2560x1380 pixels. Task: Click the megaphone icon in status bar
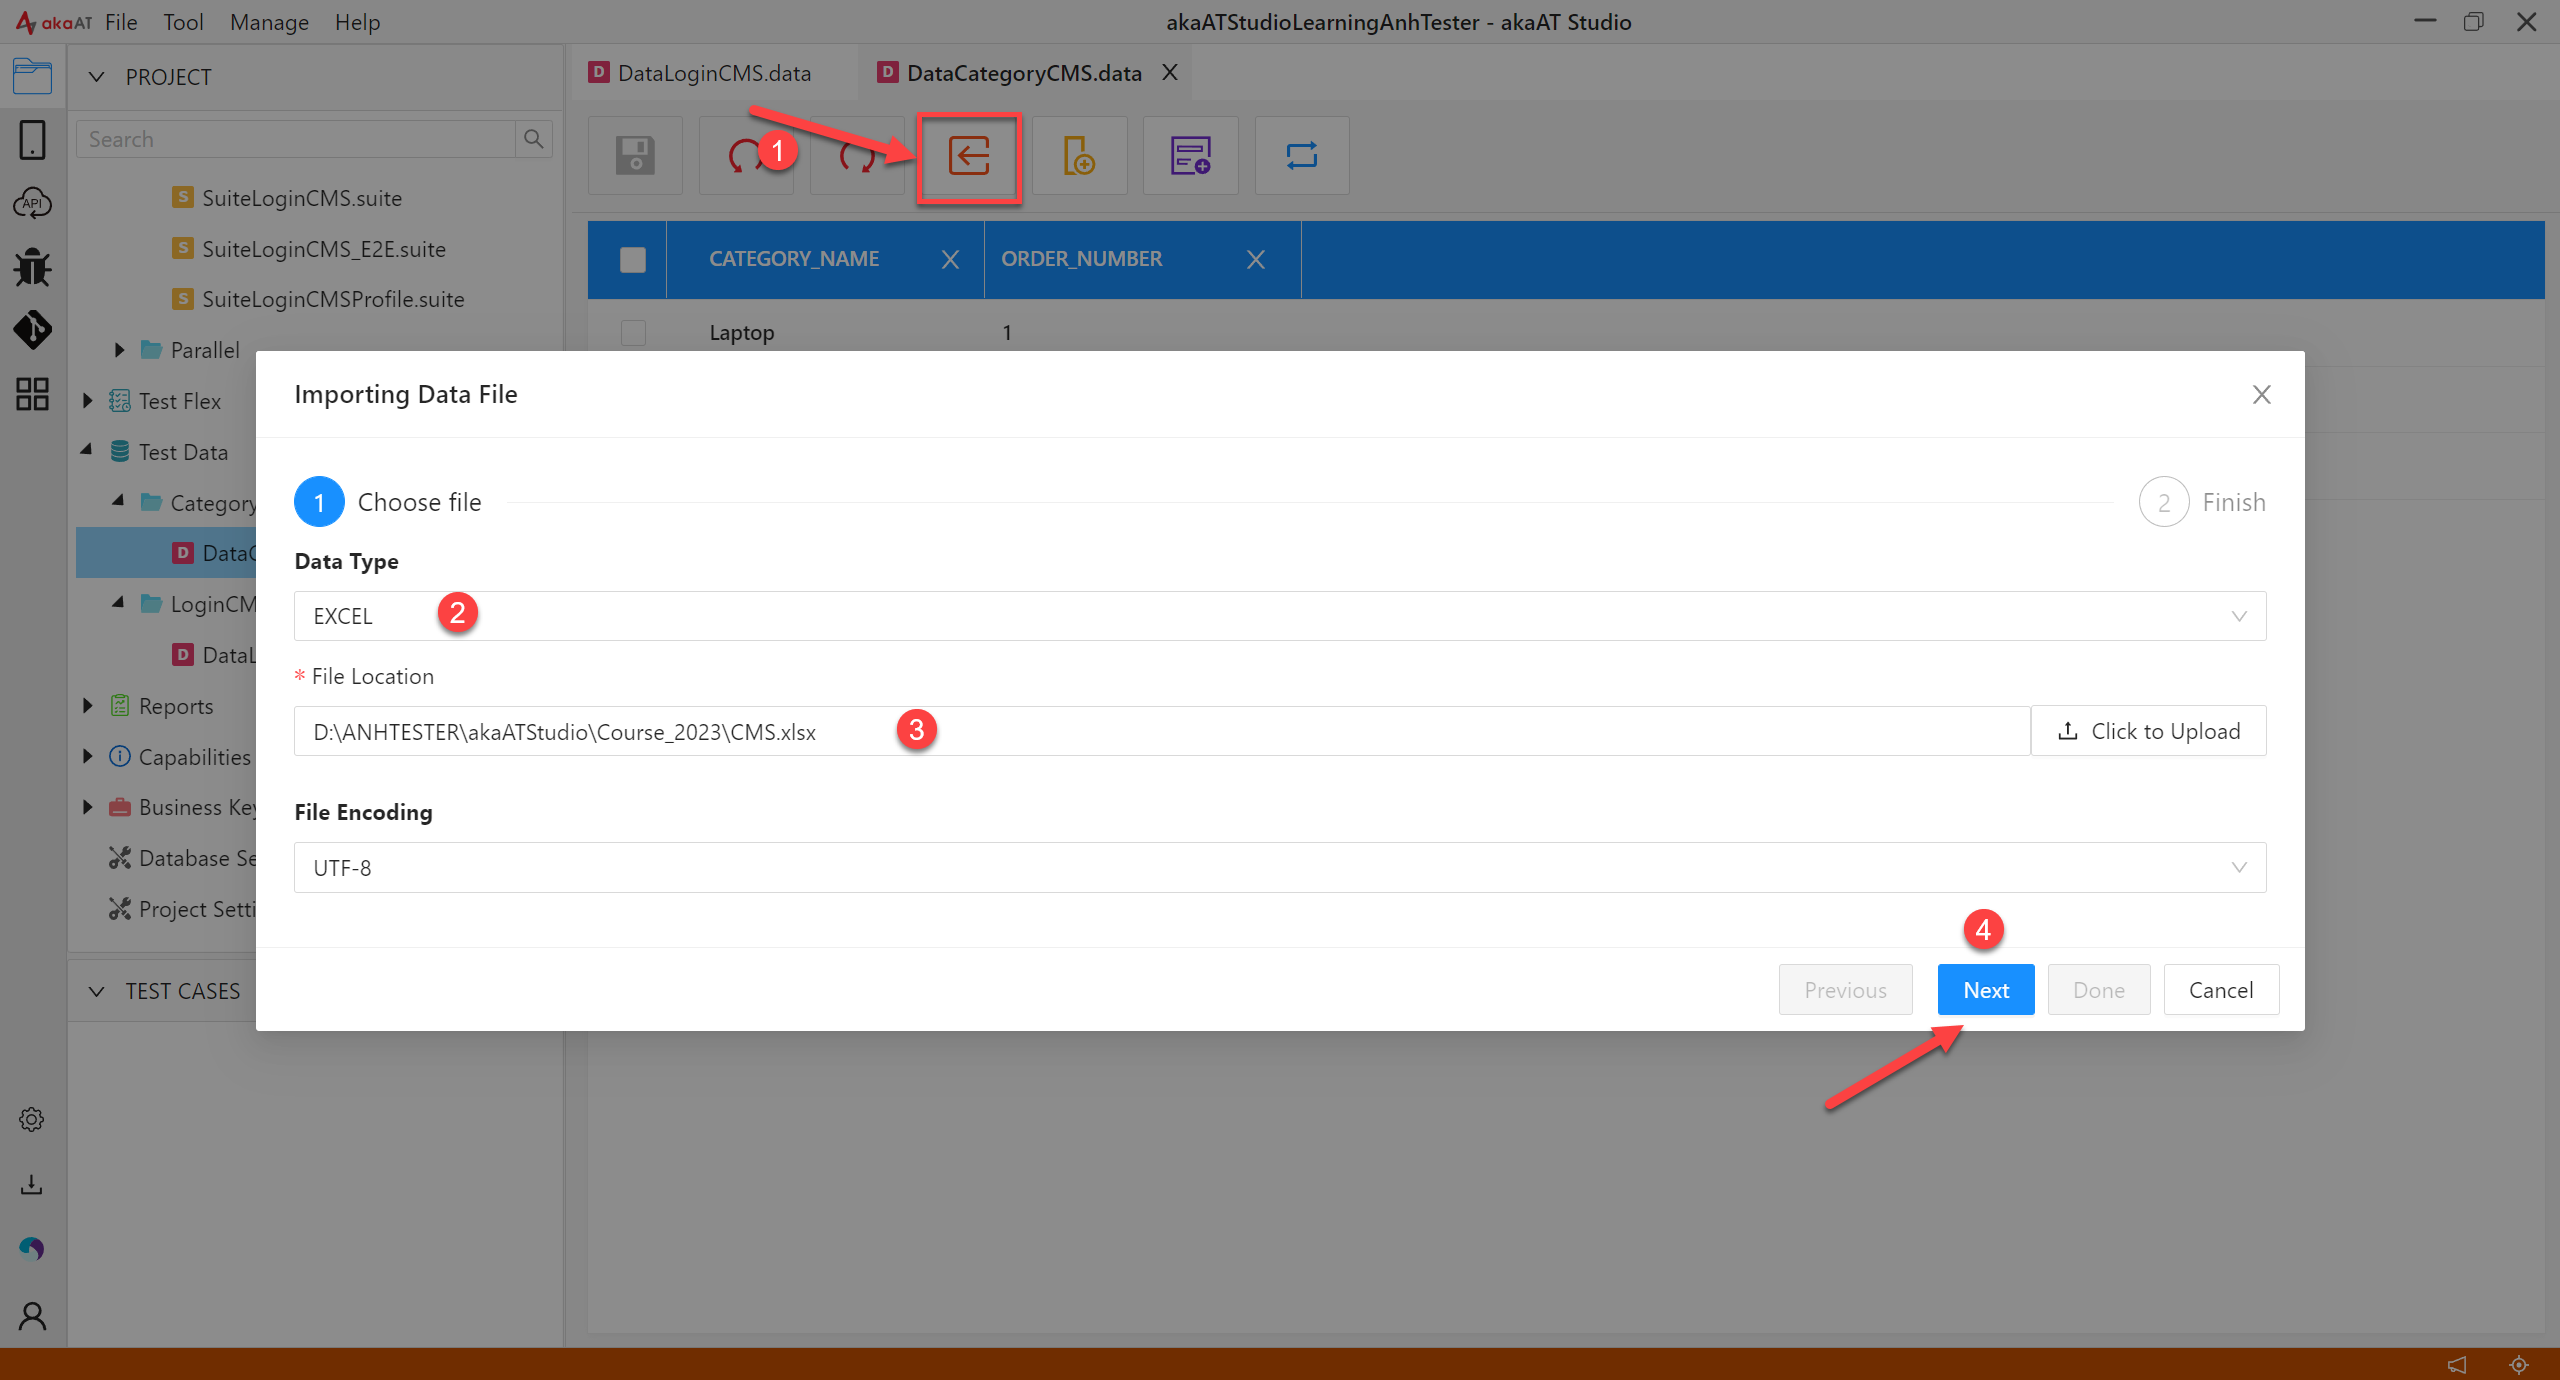click(2457, 1364)
